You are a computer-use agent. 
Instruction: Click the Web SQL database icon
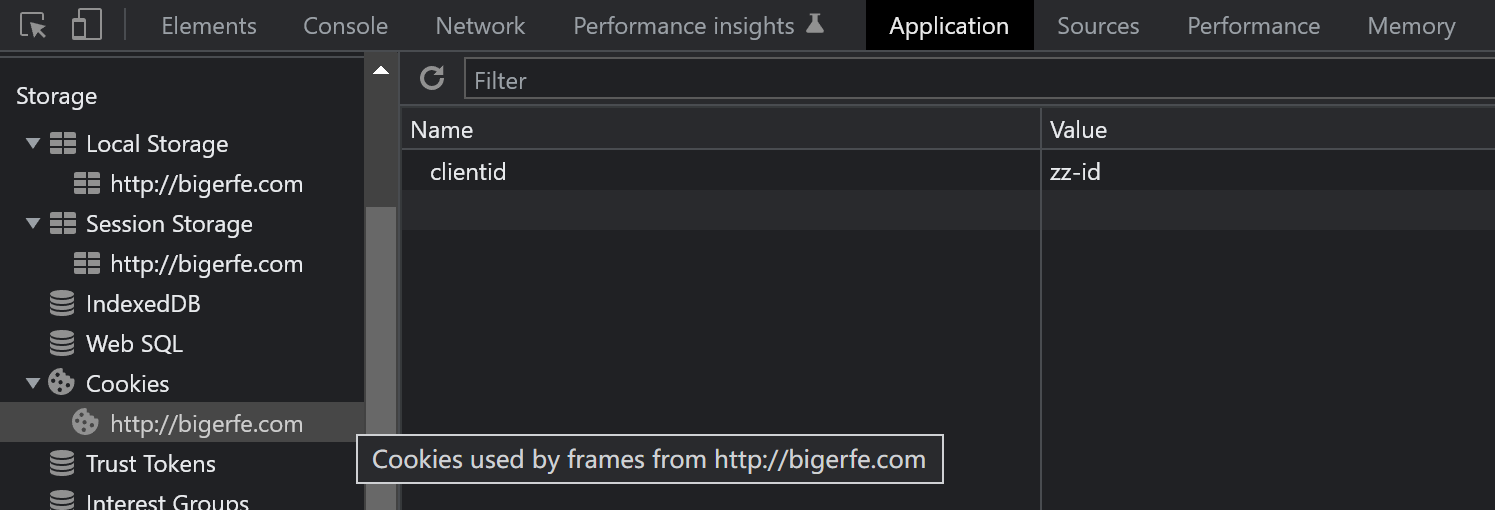click(x=62, y=344)
